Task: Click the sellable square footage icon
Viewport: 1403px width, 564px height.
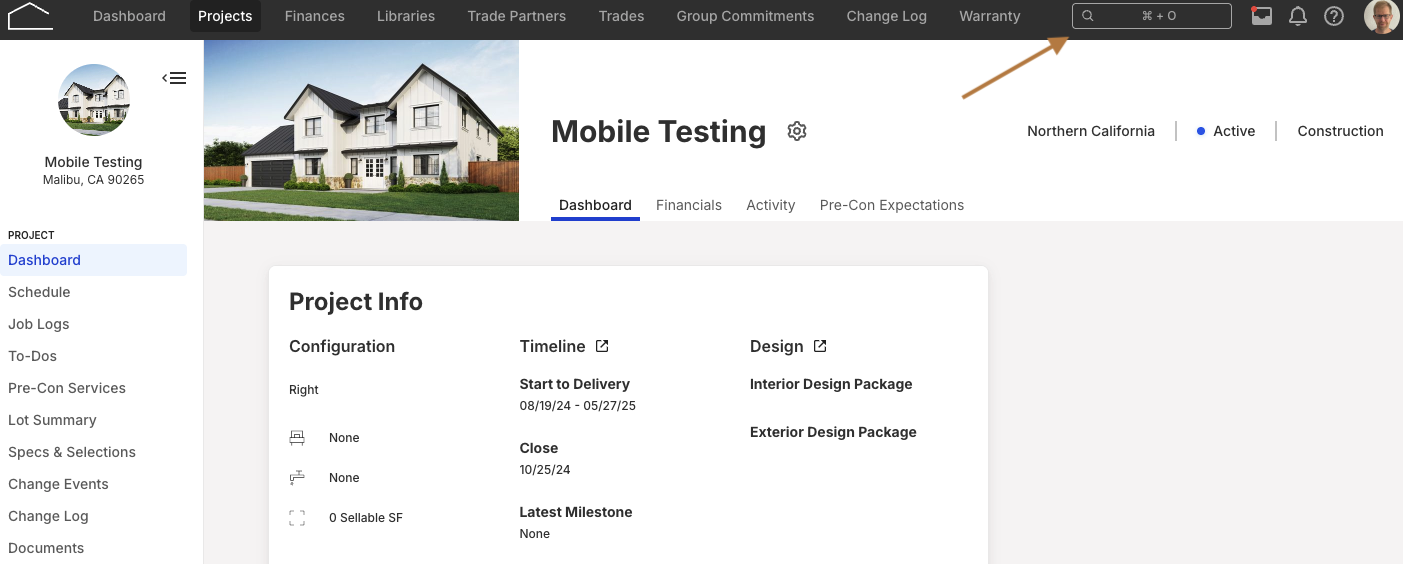Action: 297,518
